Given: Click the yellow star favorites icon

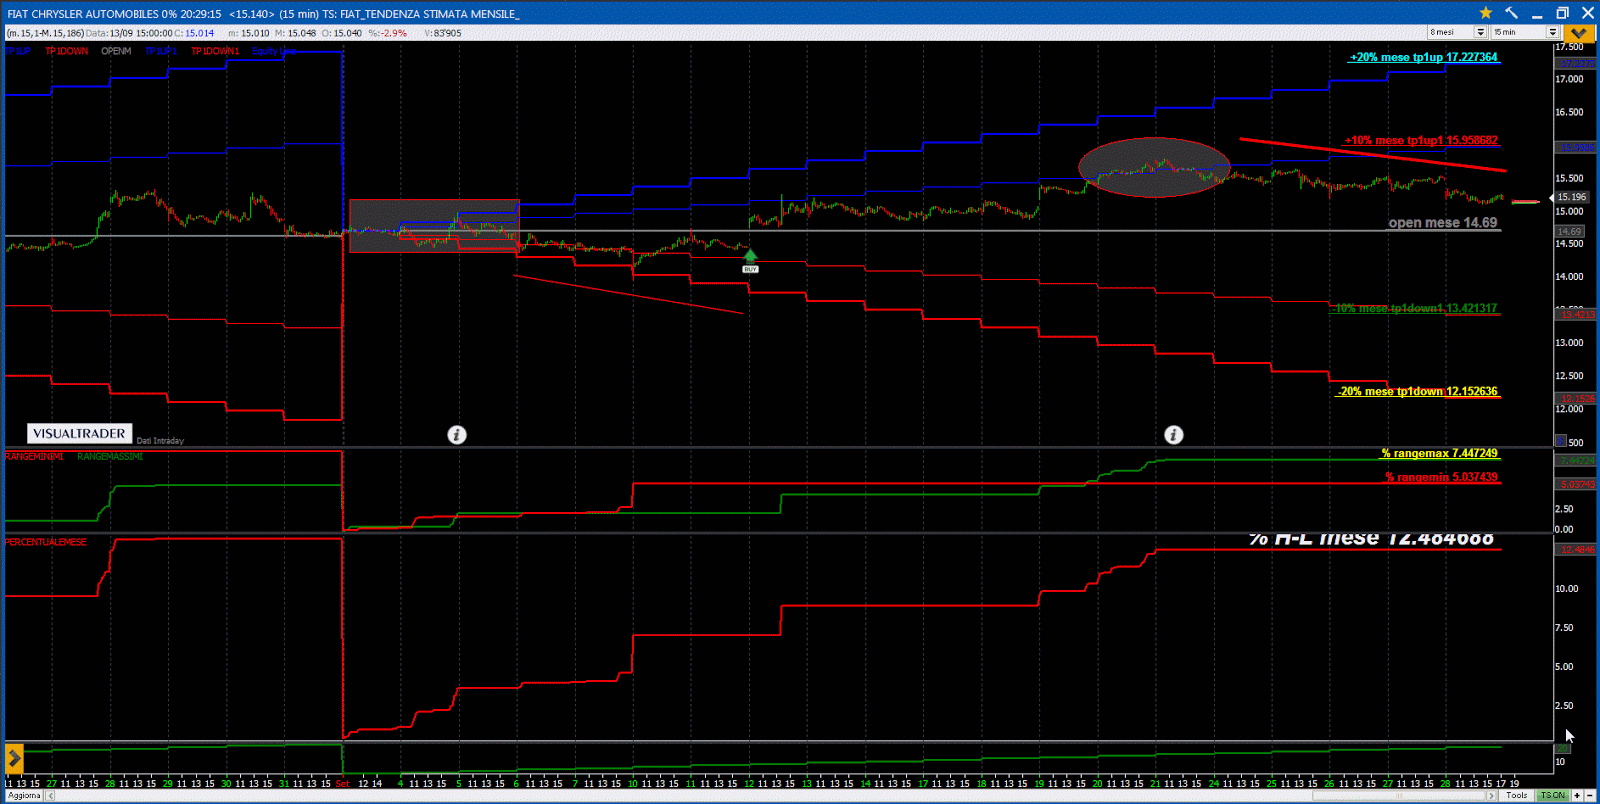Looking at the screenshot, I should pos(1486,13).
